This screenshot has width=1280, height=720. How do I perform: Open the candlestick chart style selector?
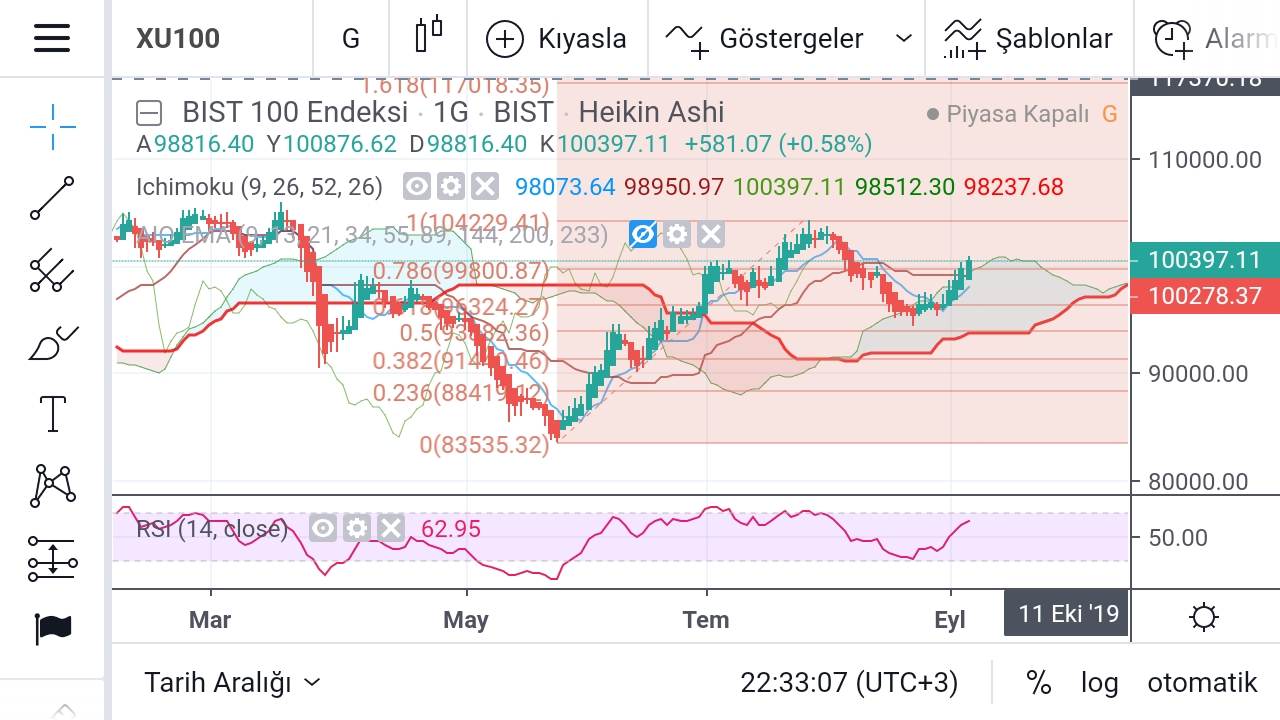428,38
